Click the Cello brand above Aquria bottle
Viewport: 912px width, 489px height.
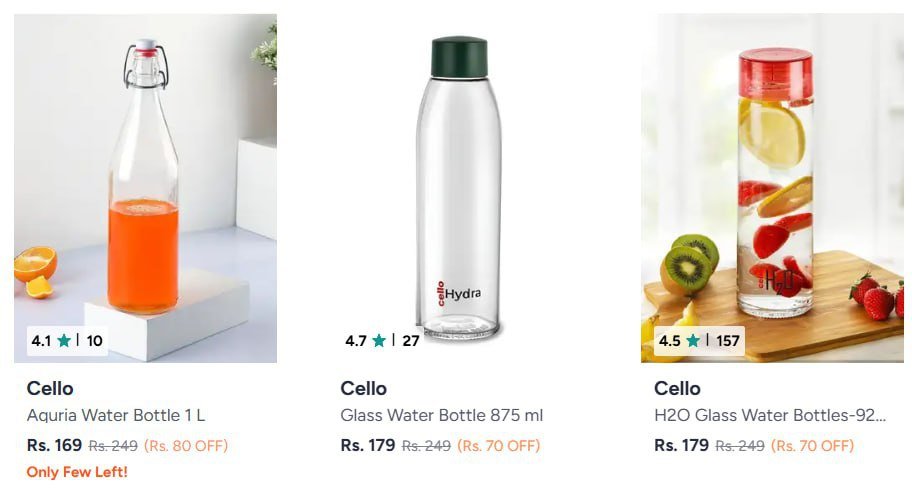click(x=50, y=388)
